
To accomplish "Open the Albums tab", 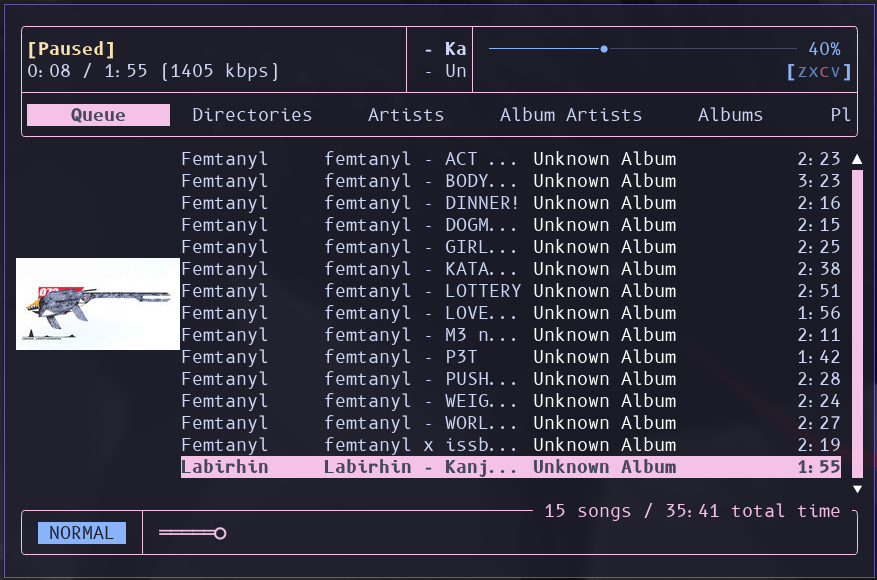I will click(x=730, y=115).
